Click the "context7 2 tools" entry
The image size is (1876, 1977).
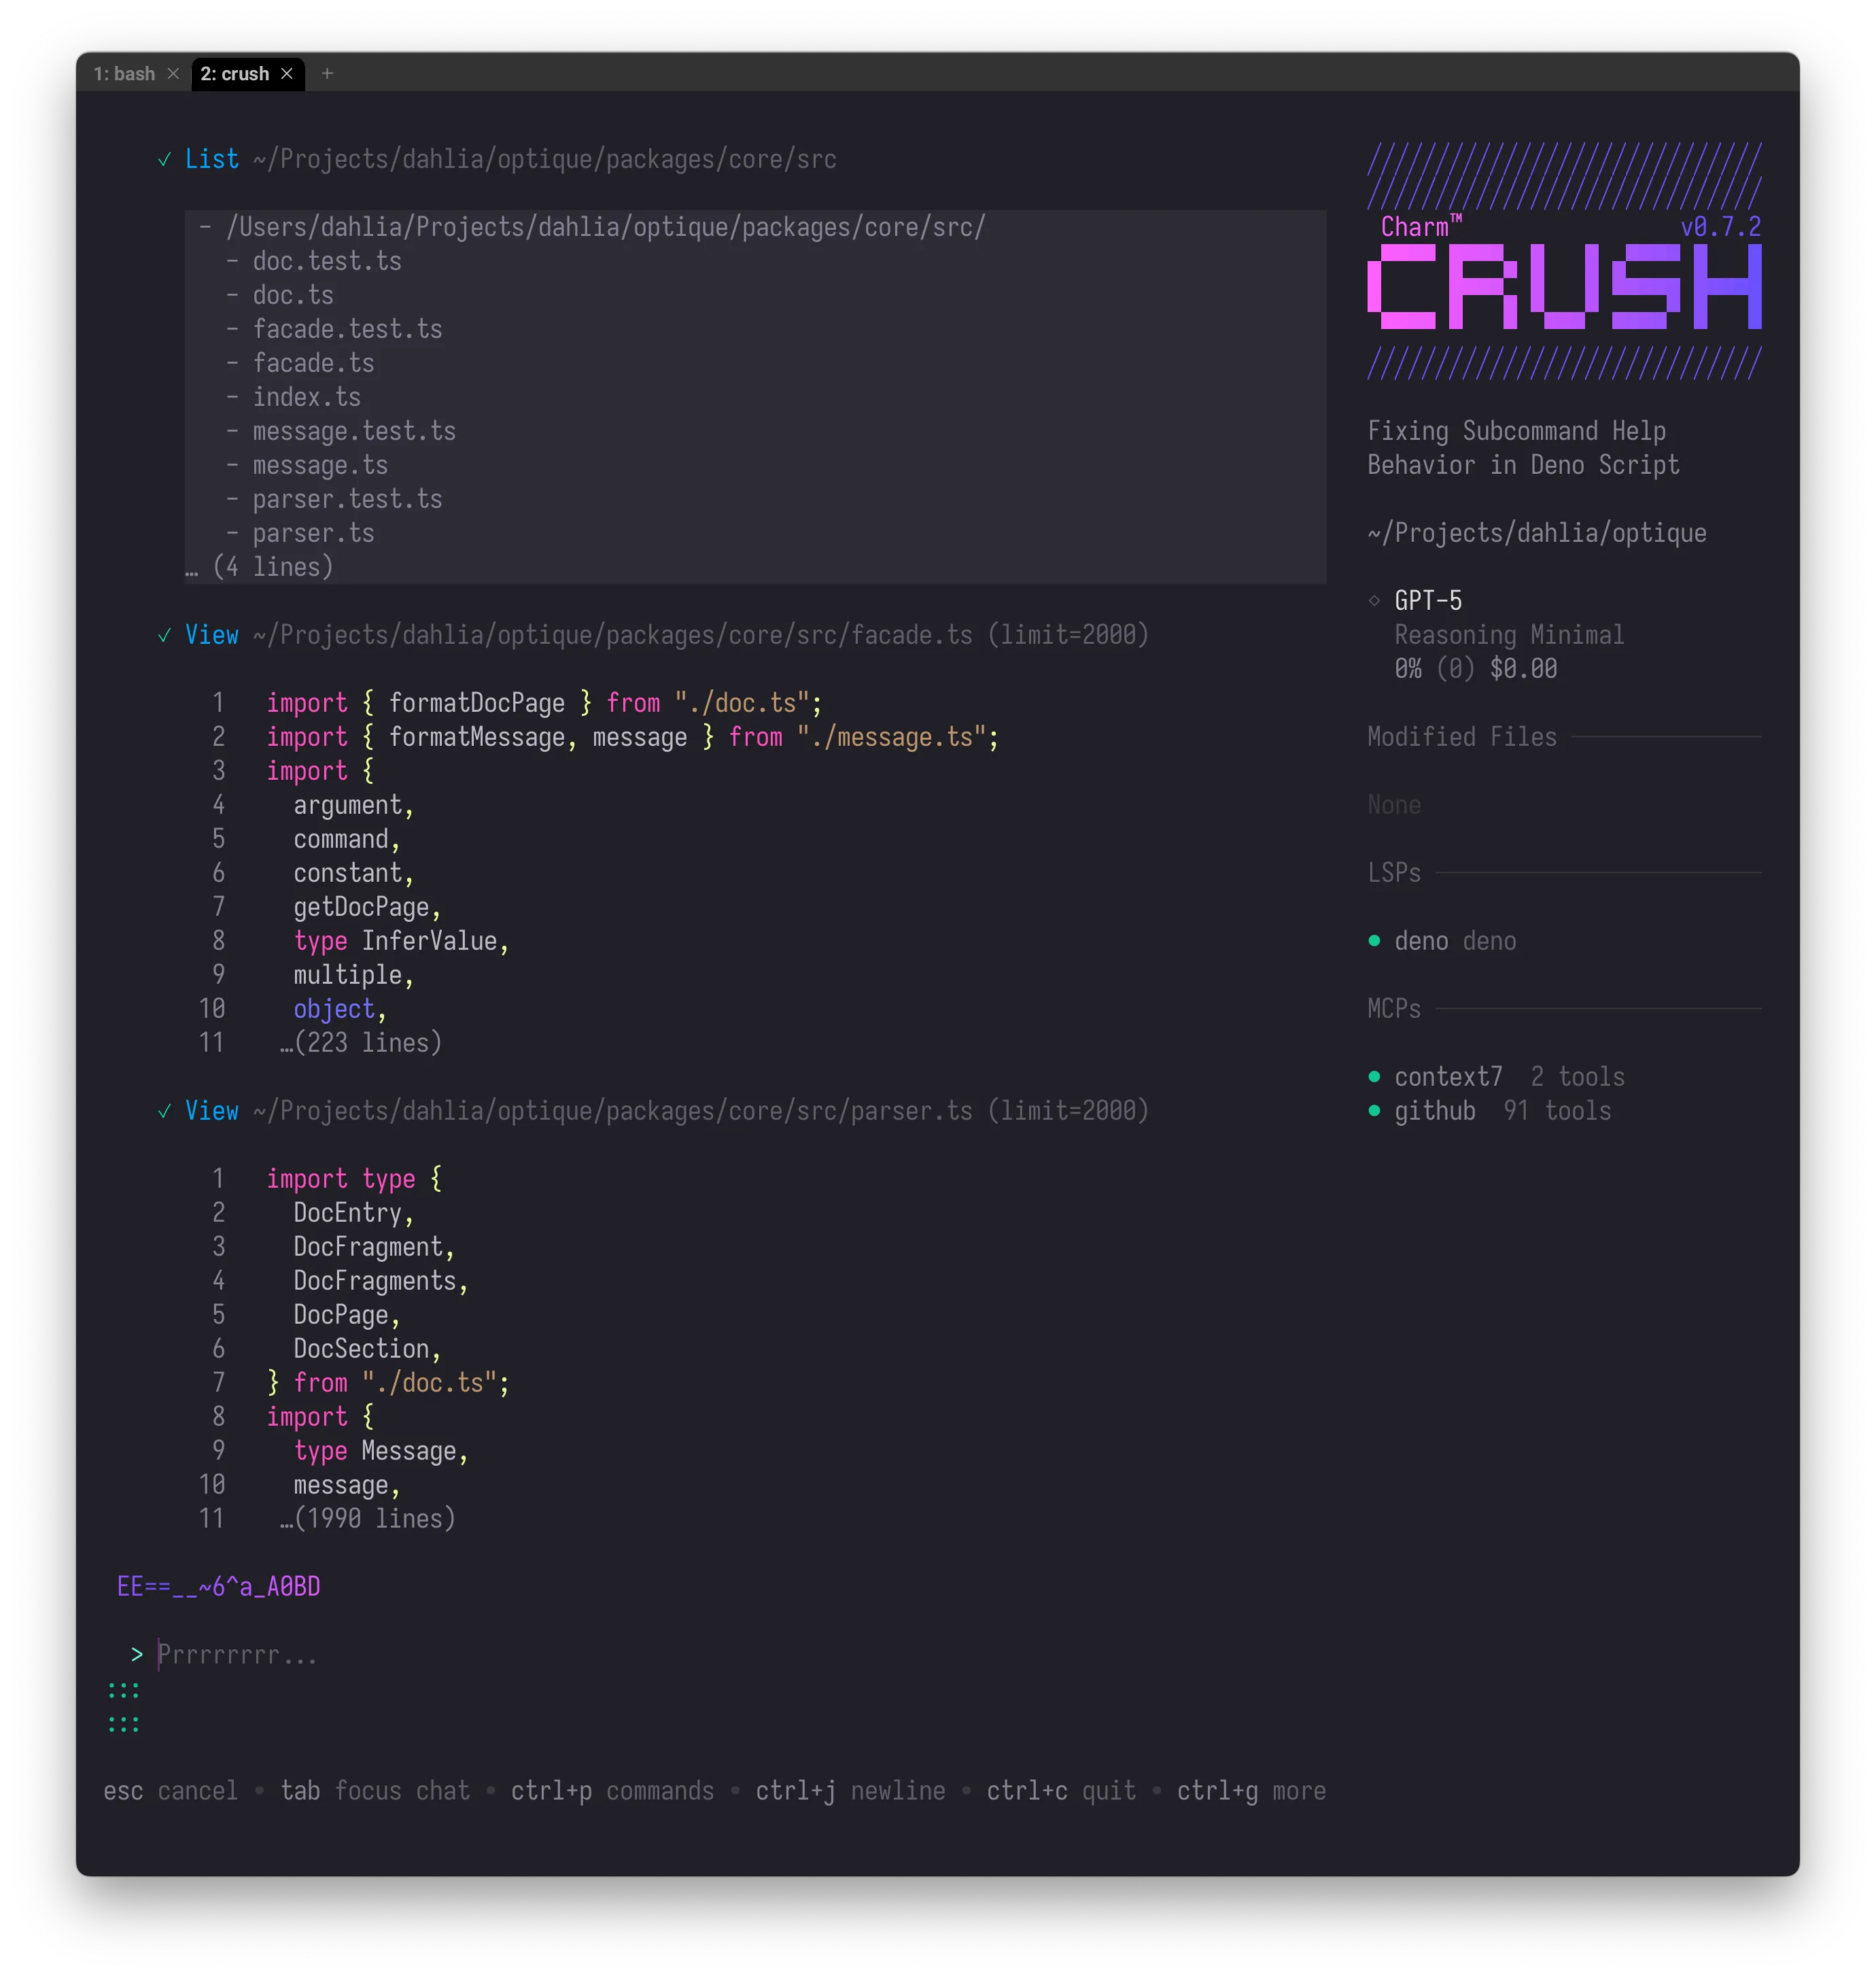coord(1509,1077)
